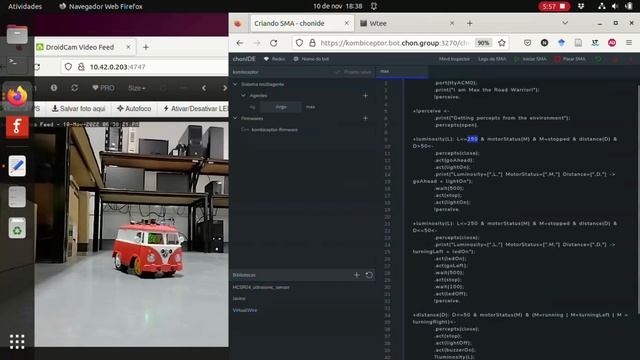Switch to DroidCam Video Feed tab

point(84,47)
